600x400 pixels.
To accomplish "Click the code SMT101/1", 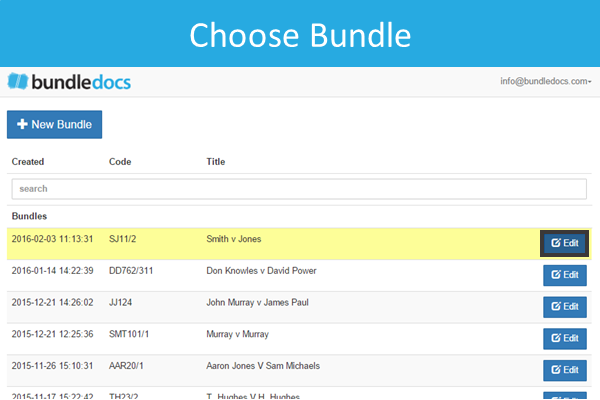I will tap(129, 335).
